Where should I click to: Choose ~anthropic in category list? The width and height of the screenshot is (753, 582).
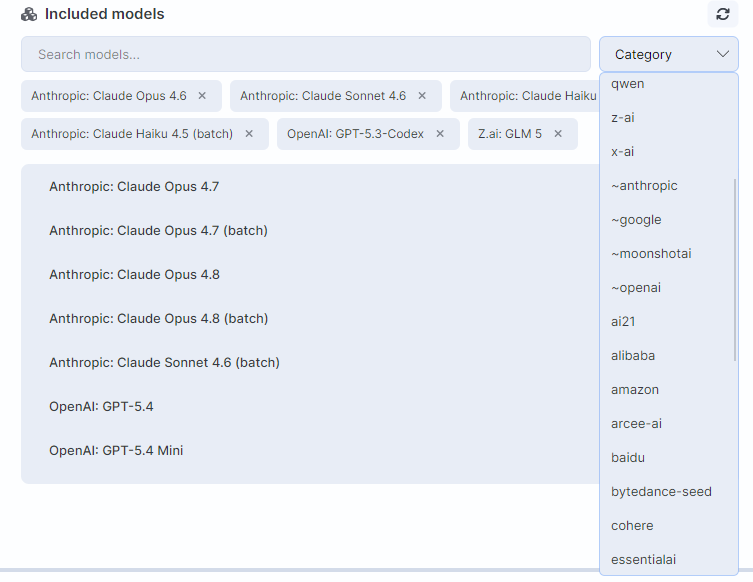tap(668, 186)
